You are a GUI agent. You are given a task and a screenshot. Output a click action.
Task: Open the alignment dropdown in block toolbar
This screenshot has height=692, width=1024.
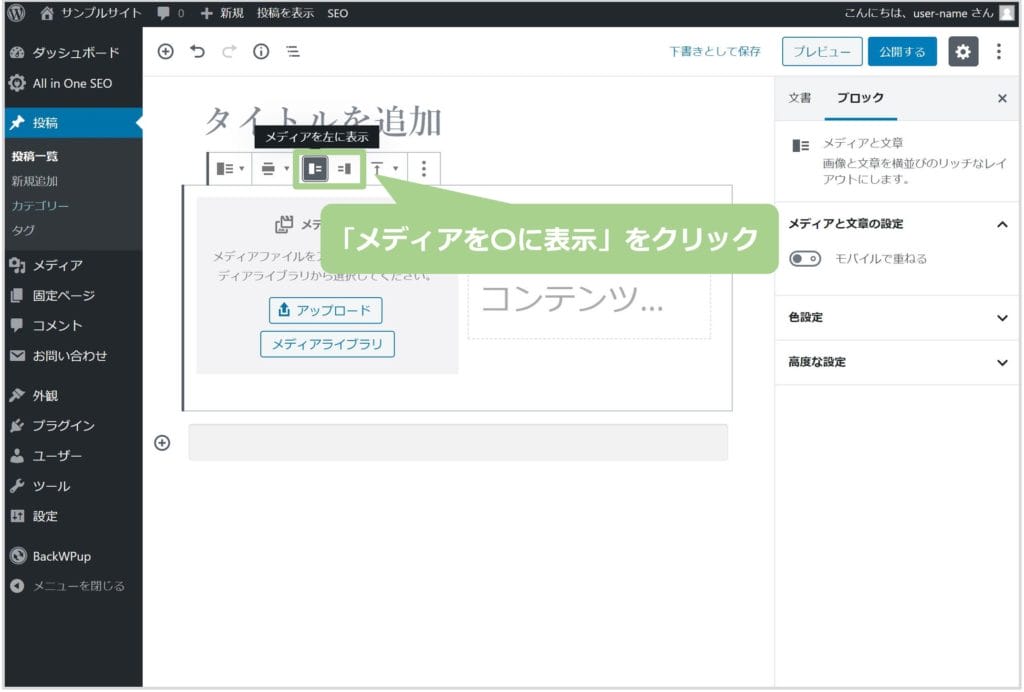click(274, 169)
